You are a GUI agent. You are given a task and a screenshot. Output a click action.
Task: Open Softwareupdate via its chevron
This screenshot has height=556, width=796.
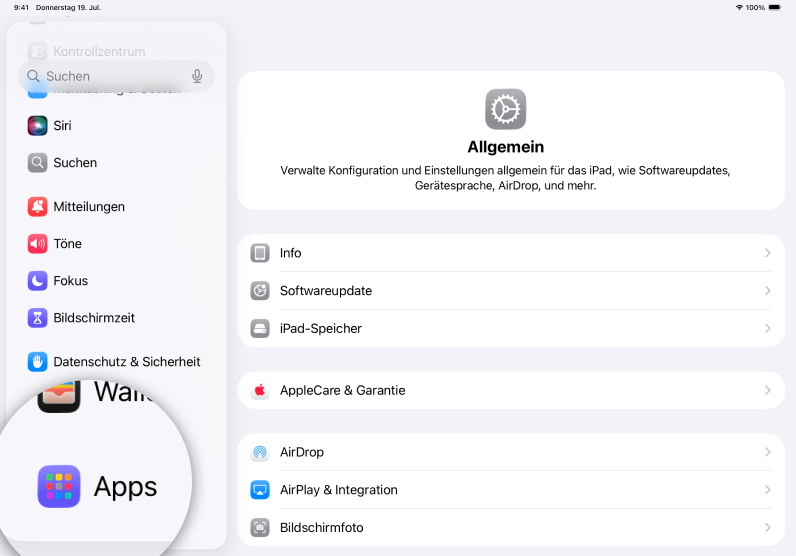767,291
